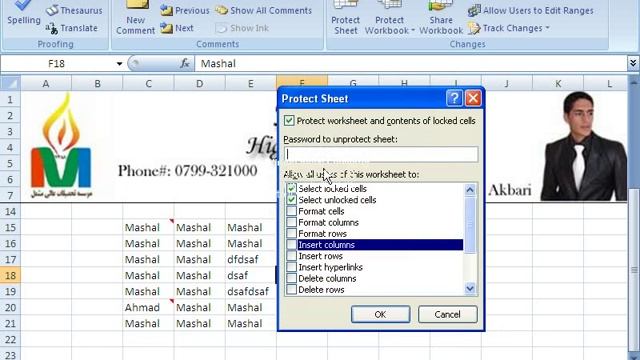The width and height of the screenshot is (640, 360).
Task: Select column D header
Action: point(199,84)
